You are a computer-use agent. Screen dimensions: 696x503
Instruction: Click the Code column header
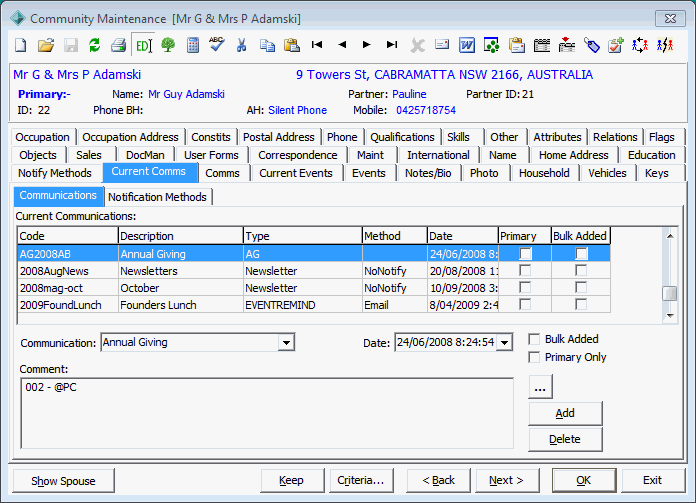tap(67, 236)
